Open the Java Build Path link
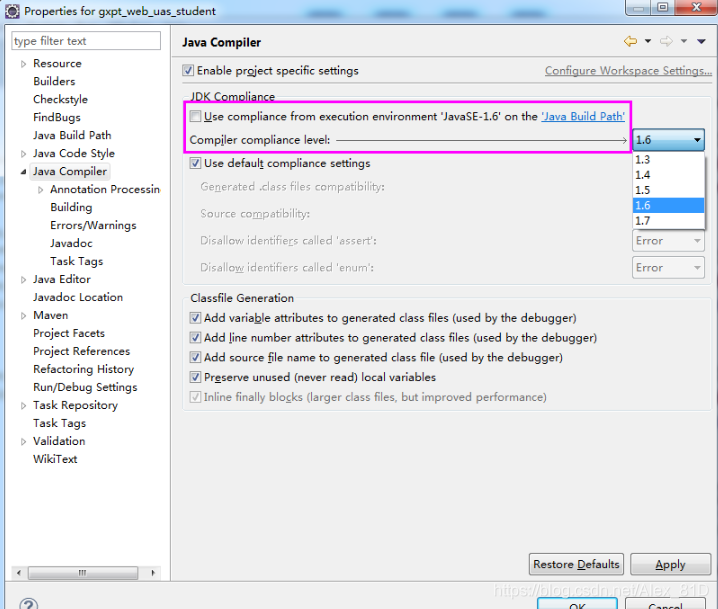The image size is (718, 609). [583, 117]
